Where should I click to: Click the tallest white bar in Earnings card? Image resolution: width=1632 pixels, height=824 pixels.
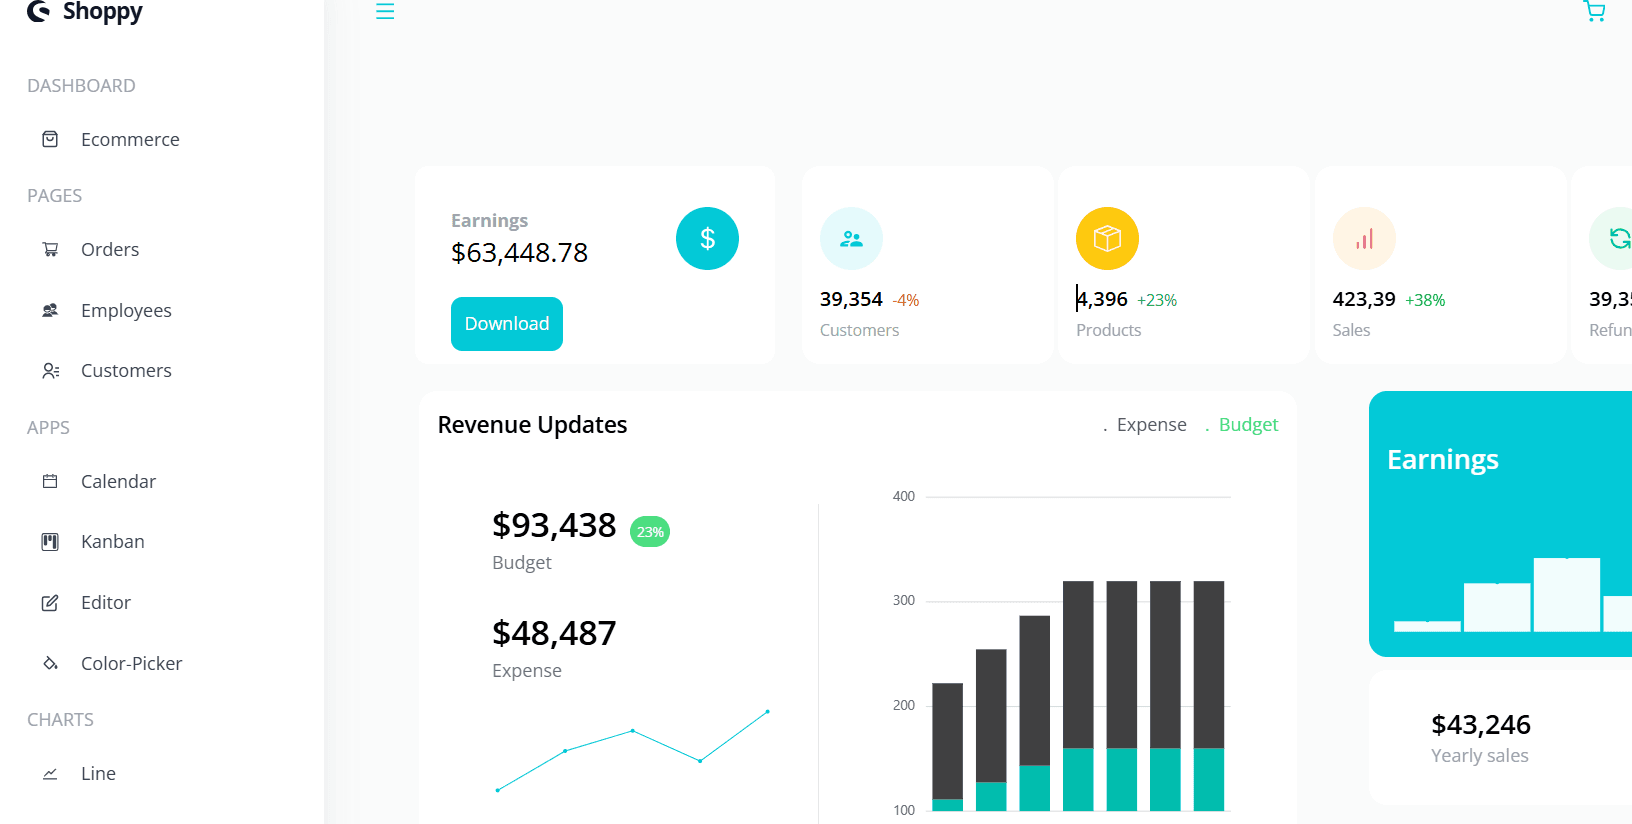pos(1567,594)
